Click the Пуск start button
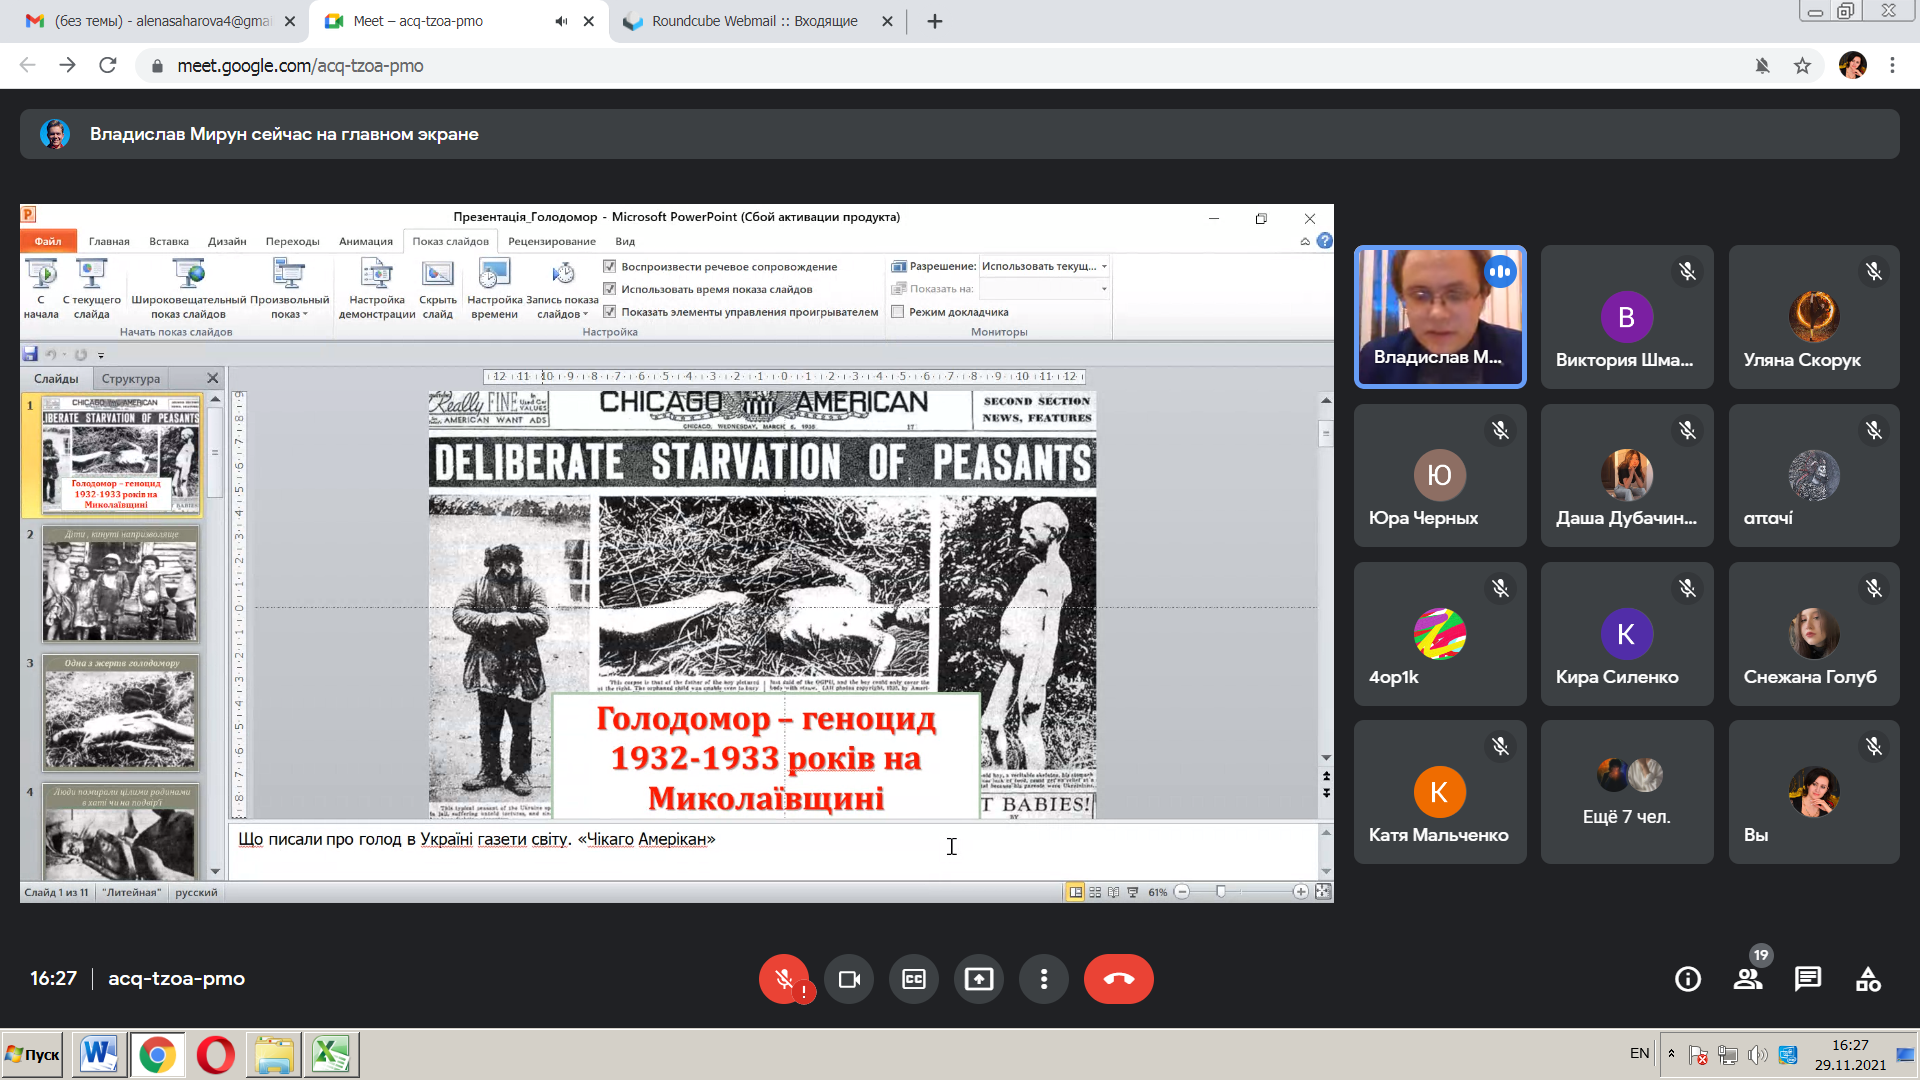The width and height of the screenshot is (1920, 1080). coord(33,1054)
